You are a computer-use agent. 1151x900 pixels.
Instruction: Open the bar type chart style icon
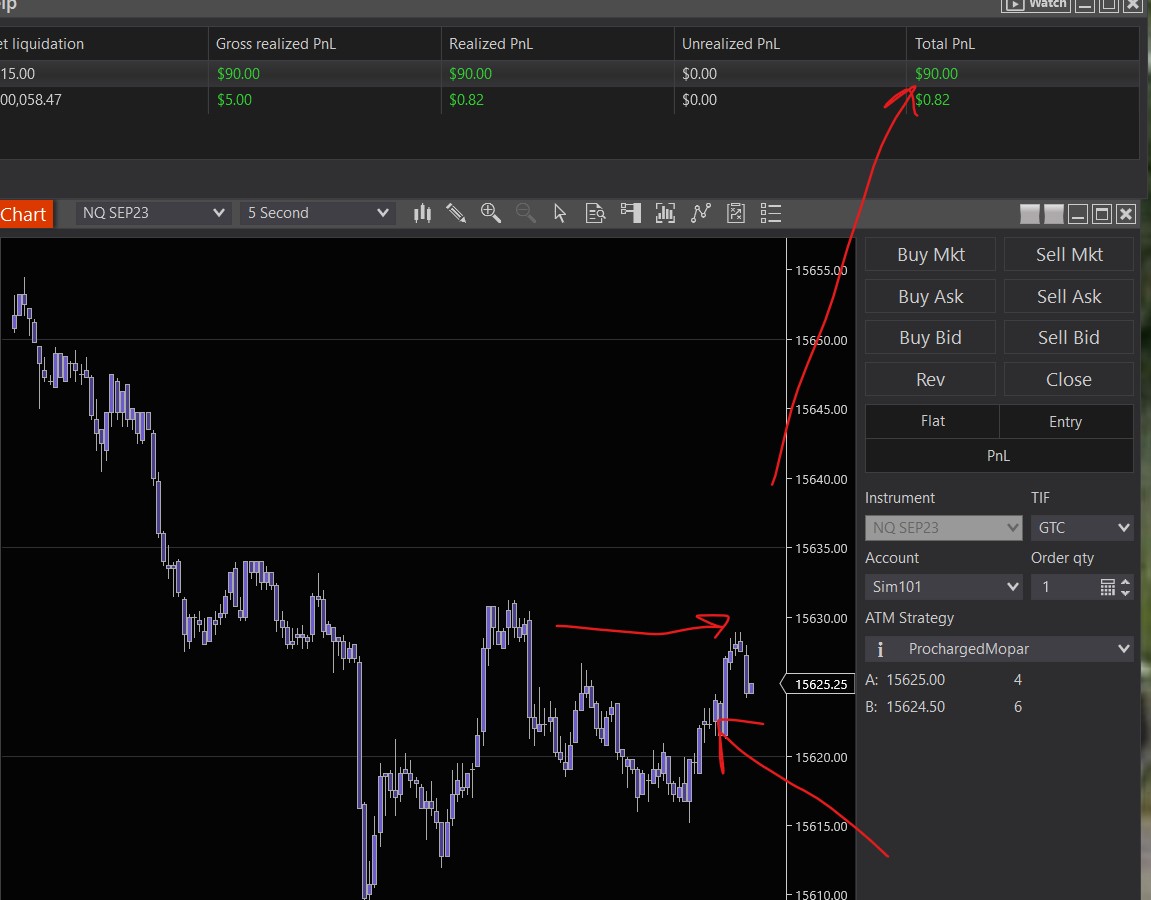click(422, 214)
